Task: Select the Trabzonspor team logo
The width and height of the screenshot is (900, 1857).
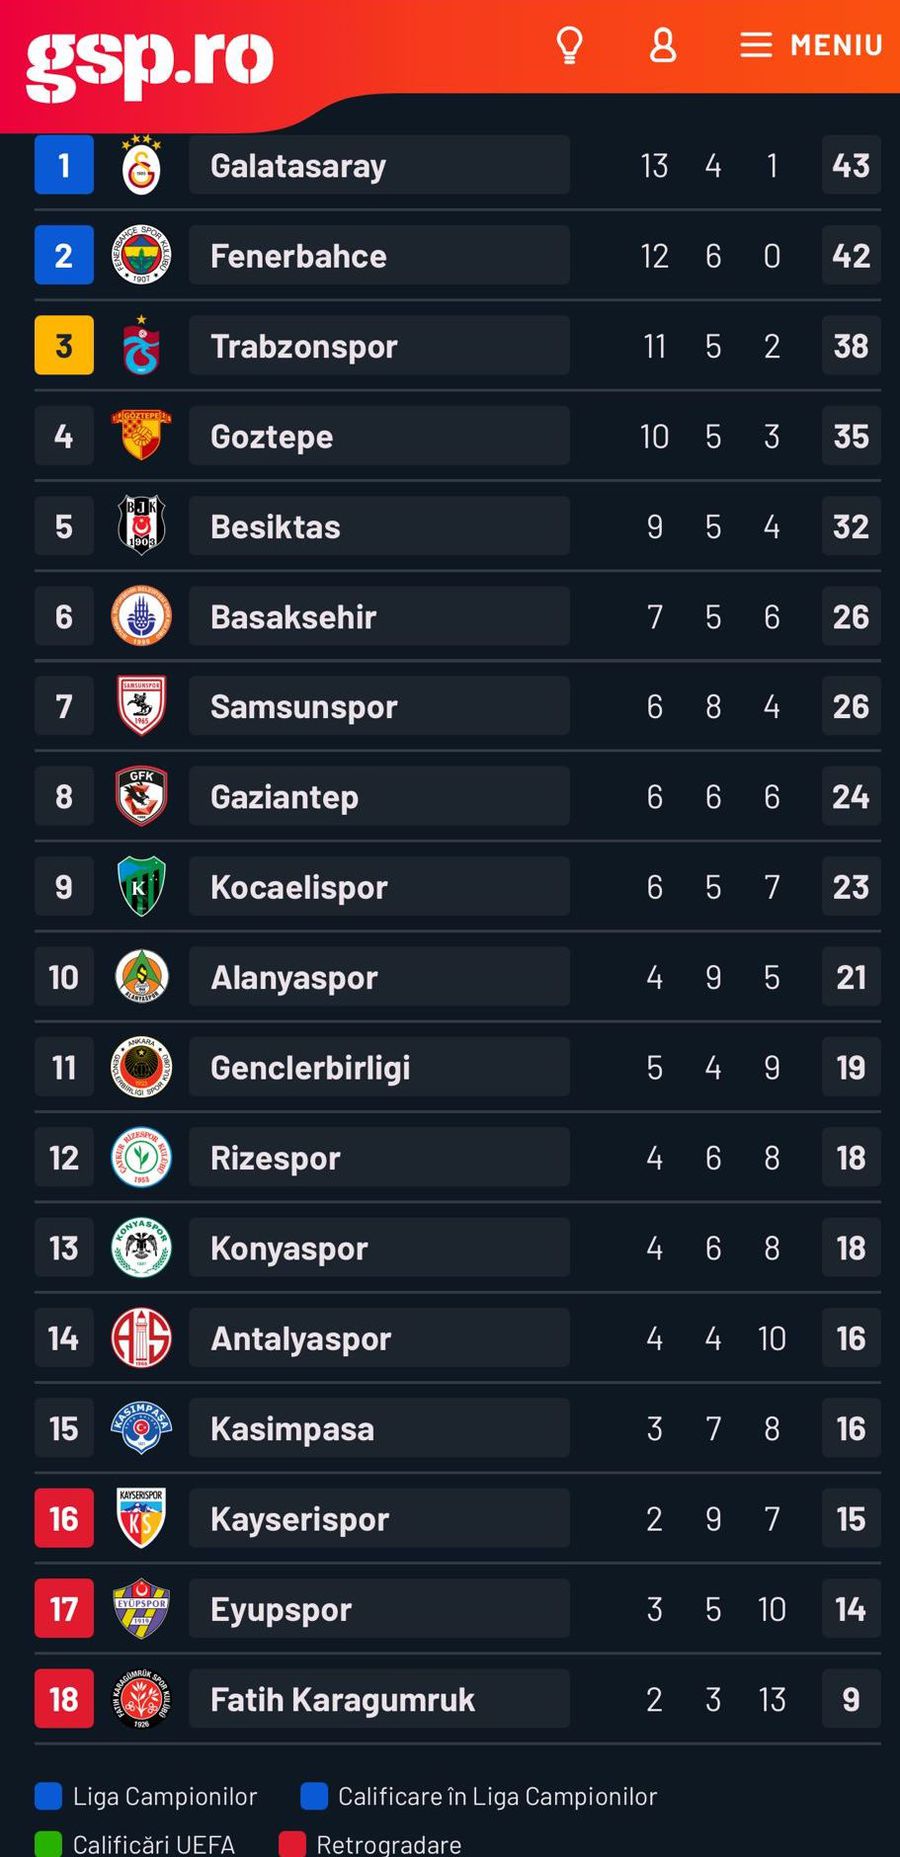Action: (x=141, y=346)
